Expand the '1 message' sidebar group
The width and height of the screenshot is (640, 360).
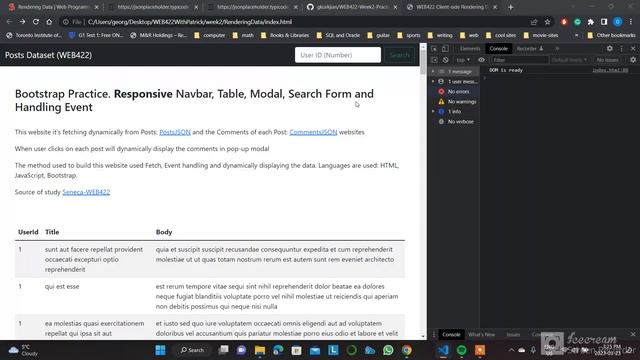pos(433,71)
